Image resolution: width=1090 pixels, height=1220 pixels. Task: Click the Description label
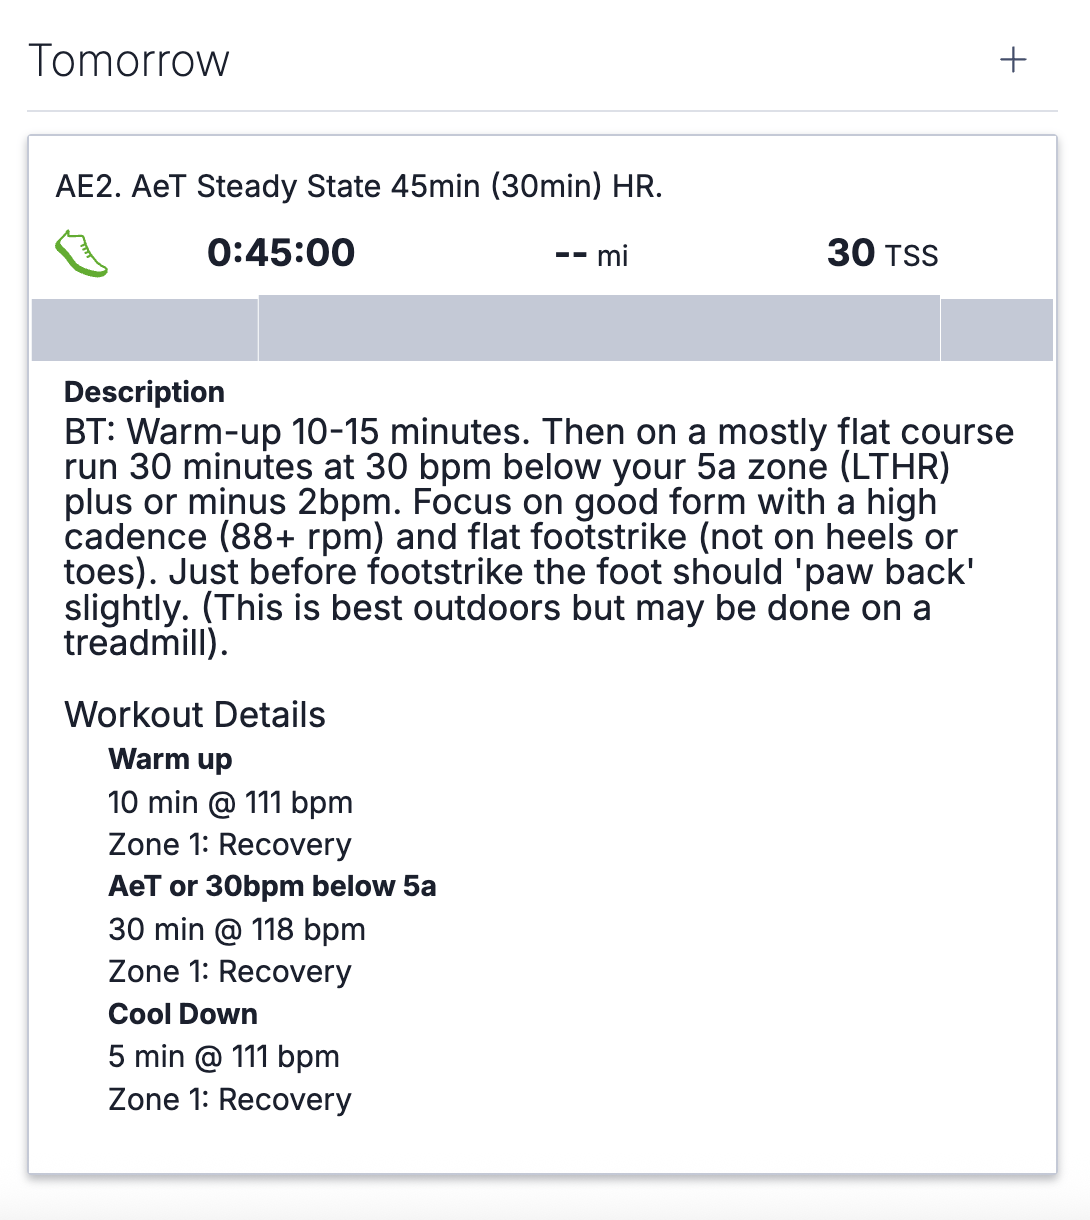pyautogui.click(x=144, y=392)
